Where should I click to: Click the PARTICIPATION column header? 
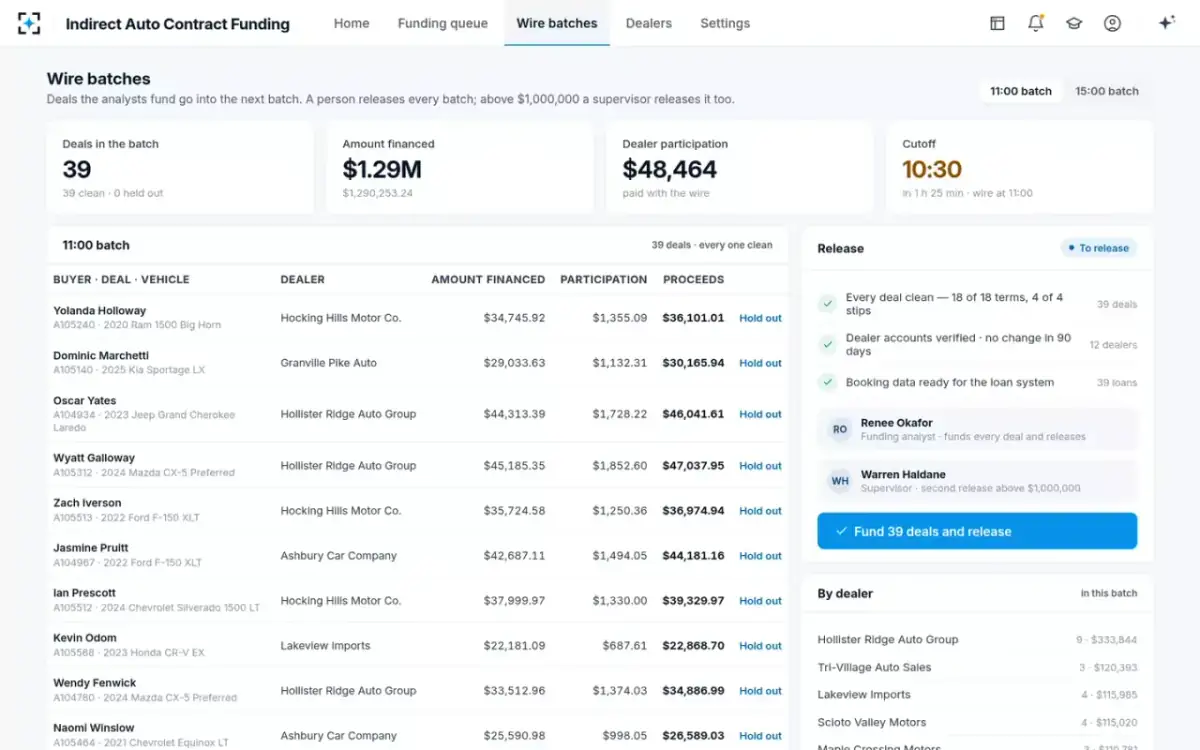pos(604,280)
